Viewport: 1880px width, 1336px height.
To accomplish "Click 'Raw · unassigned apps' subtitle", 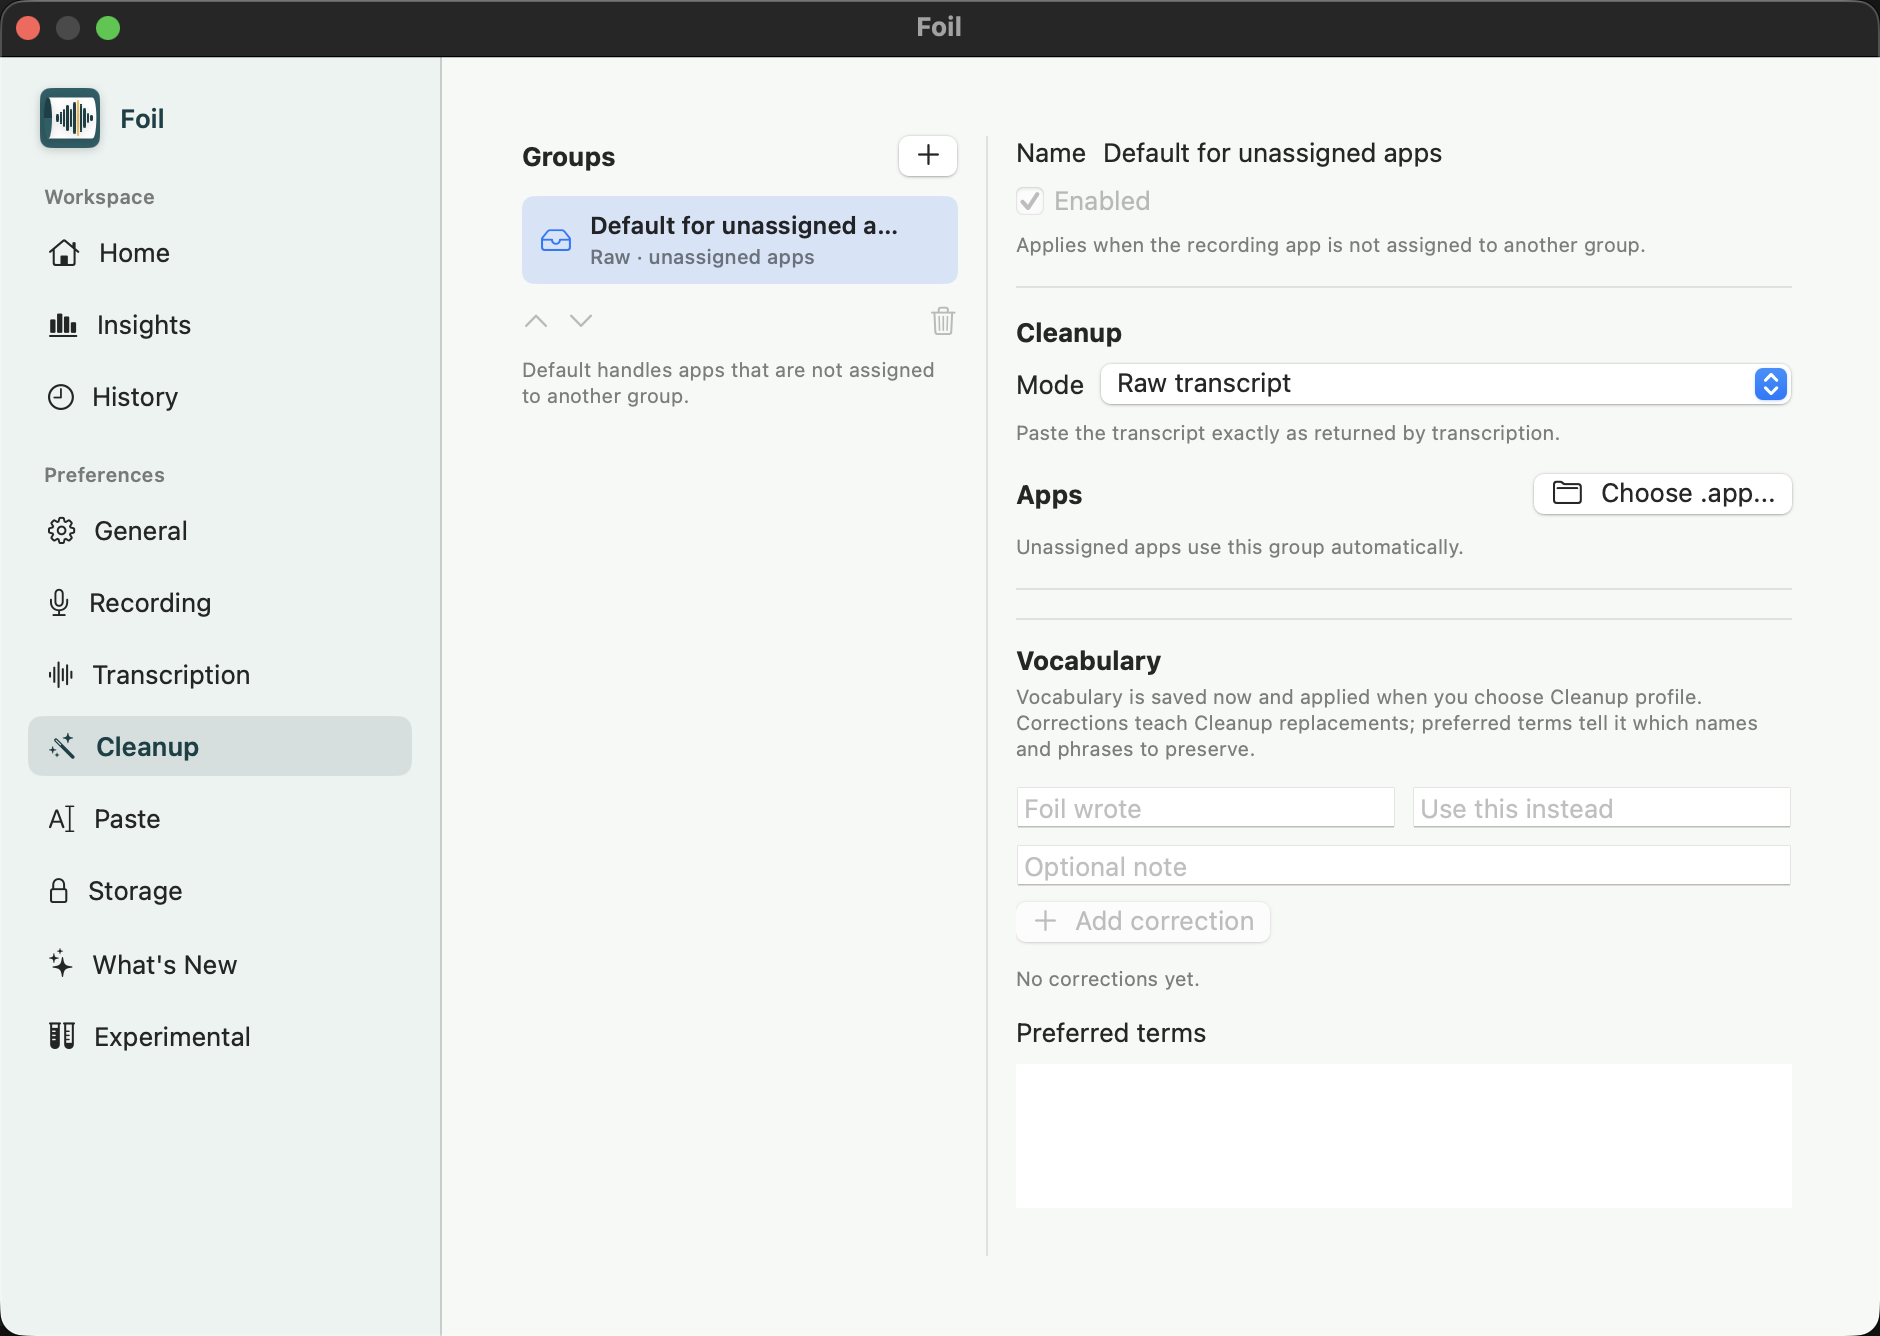I will pos(702,257).
